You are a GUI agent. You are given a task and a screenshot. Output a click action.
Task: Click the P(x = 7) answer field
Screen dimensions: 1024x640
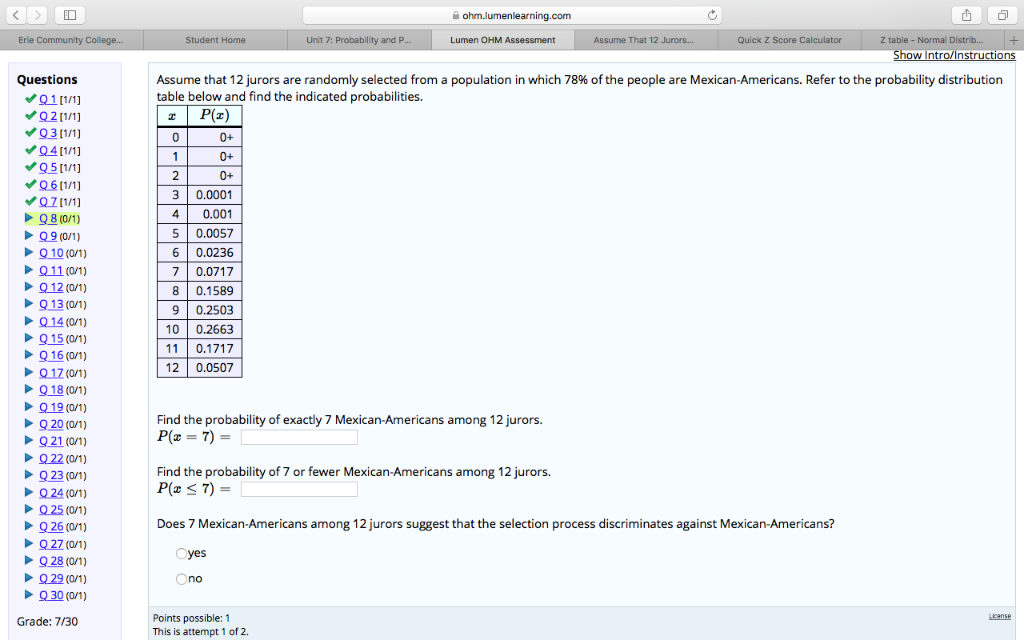point(298,436)
